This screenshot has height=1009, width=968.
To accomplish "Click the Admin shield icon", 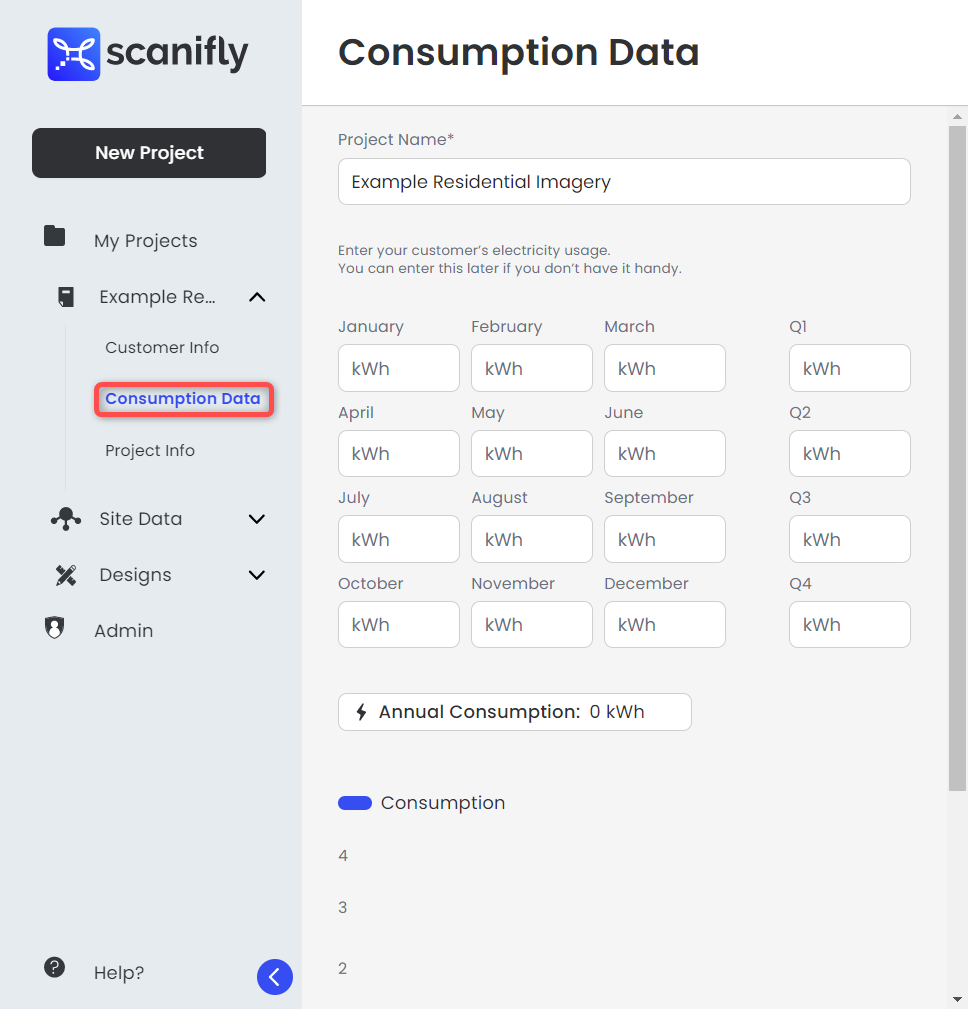I will 55,627.
